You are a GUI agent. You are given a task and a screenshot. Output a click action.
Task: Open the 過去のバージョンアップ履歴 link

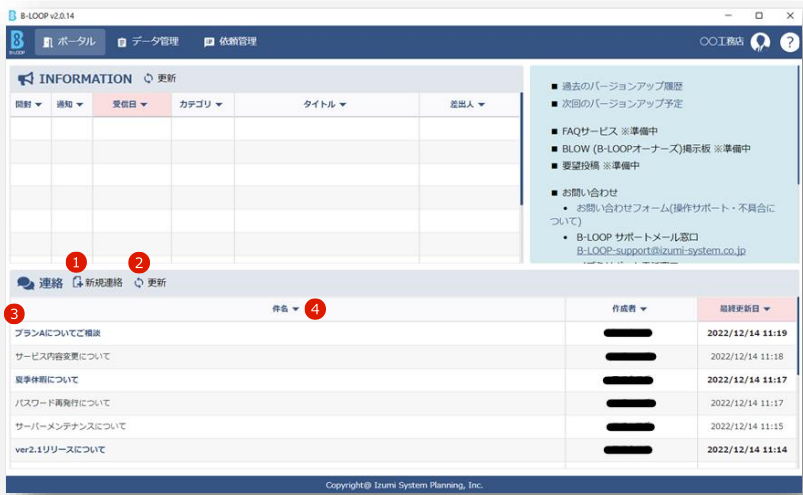pos(622,86)
